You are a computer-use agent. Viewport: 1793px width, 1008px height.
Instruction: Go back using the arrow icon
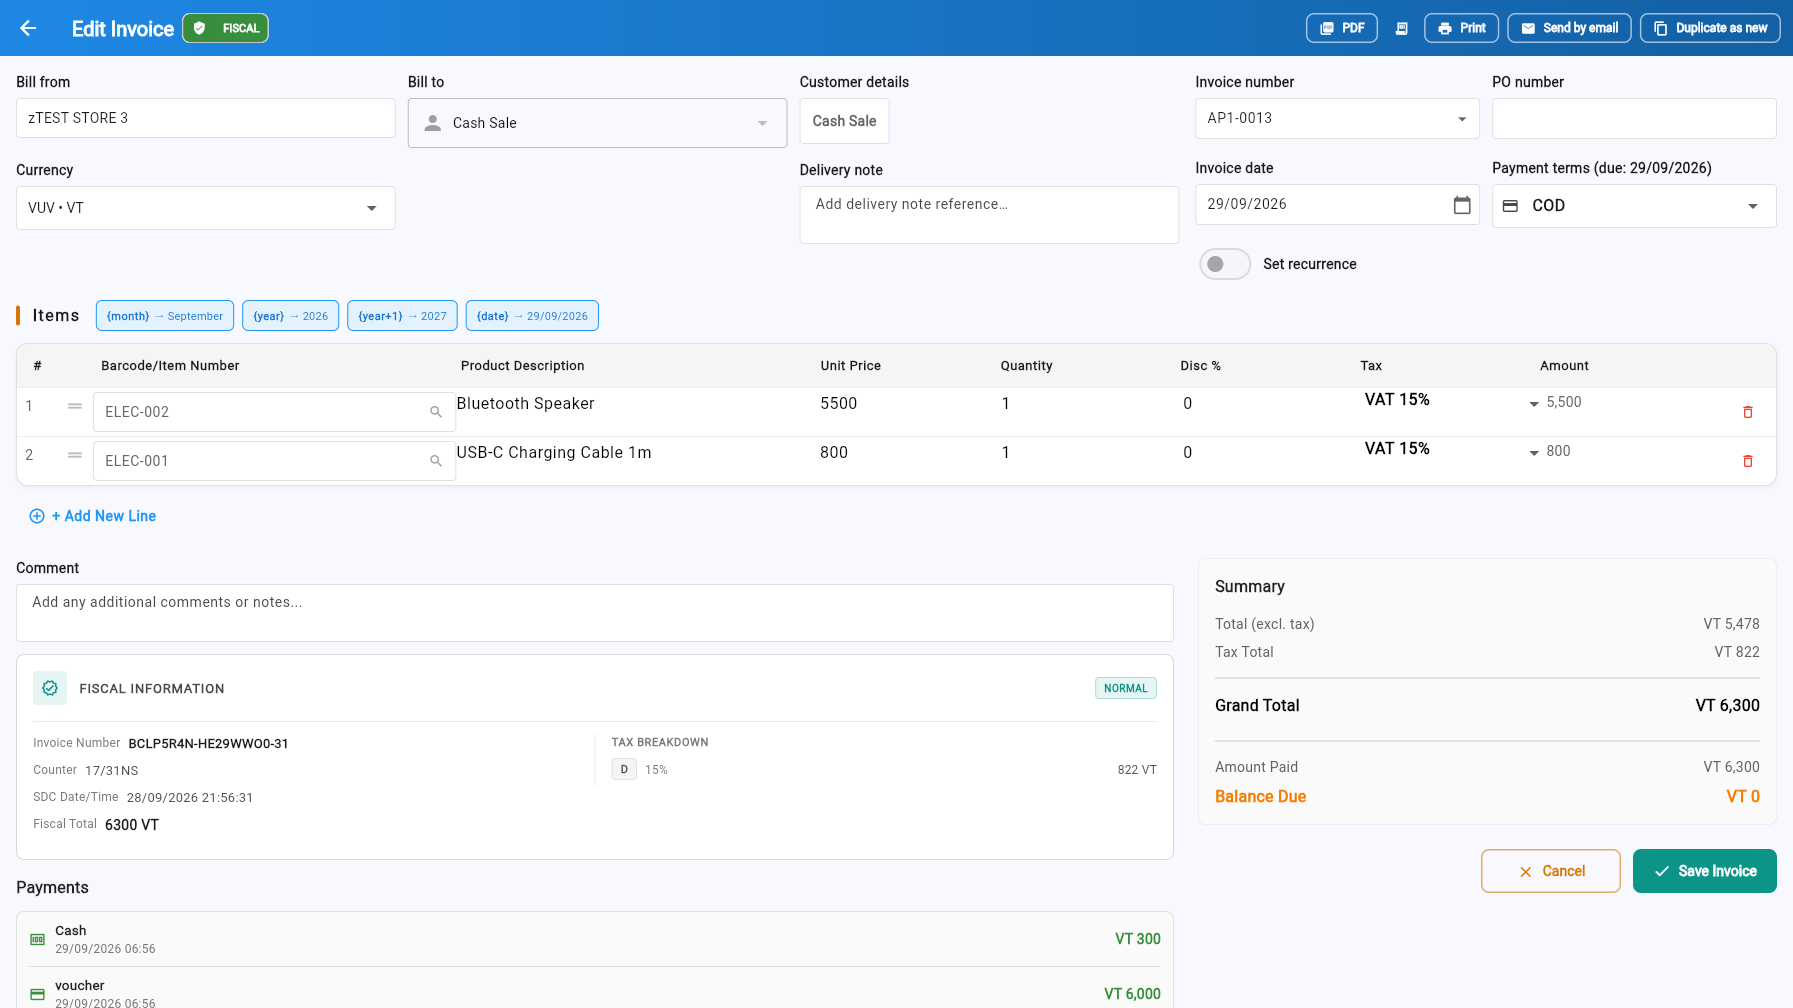[x=28, y=28]
